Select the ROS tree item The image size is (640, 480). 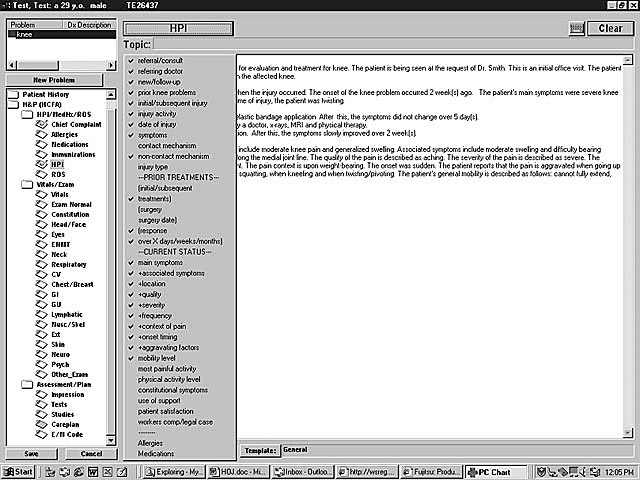click(58, 174)
